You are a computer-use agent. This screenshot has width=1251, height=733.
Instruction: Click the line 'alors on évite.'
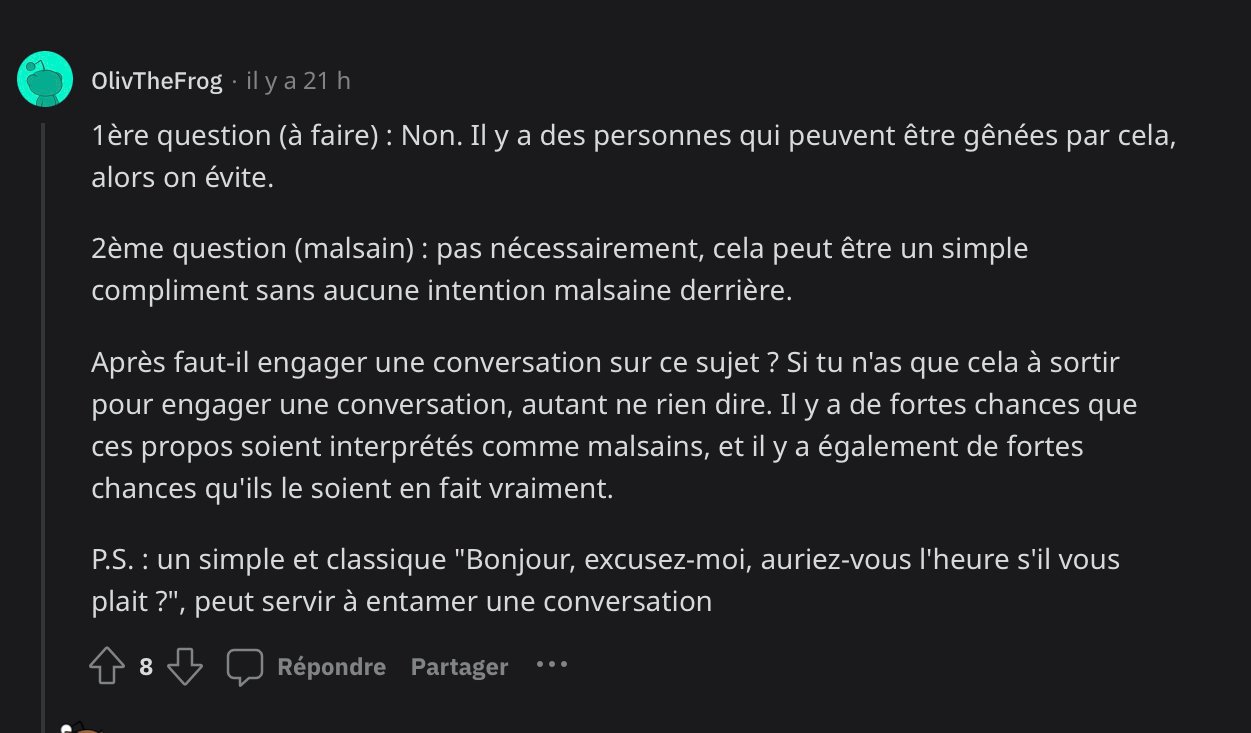coord(182,179)
